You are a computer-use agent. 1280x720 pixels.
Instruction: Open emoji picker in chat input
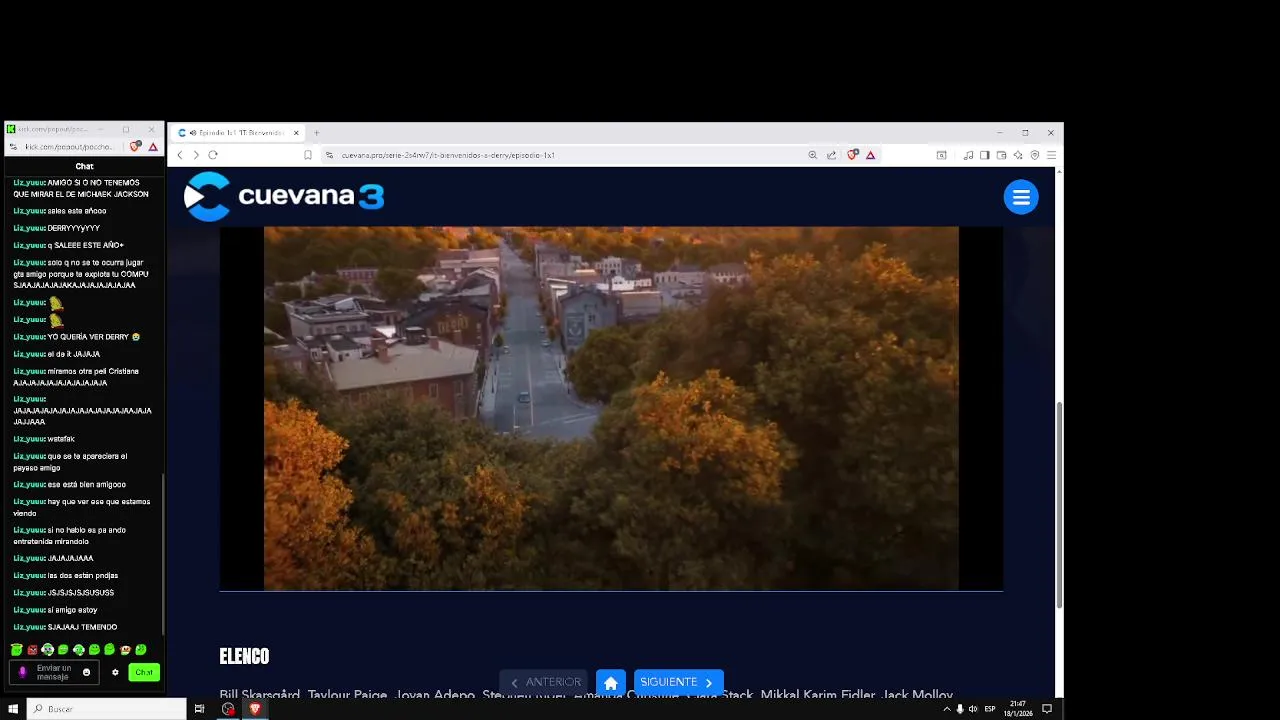point(86,672)
